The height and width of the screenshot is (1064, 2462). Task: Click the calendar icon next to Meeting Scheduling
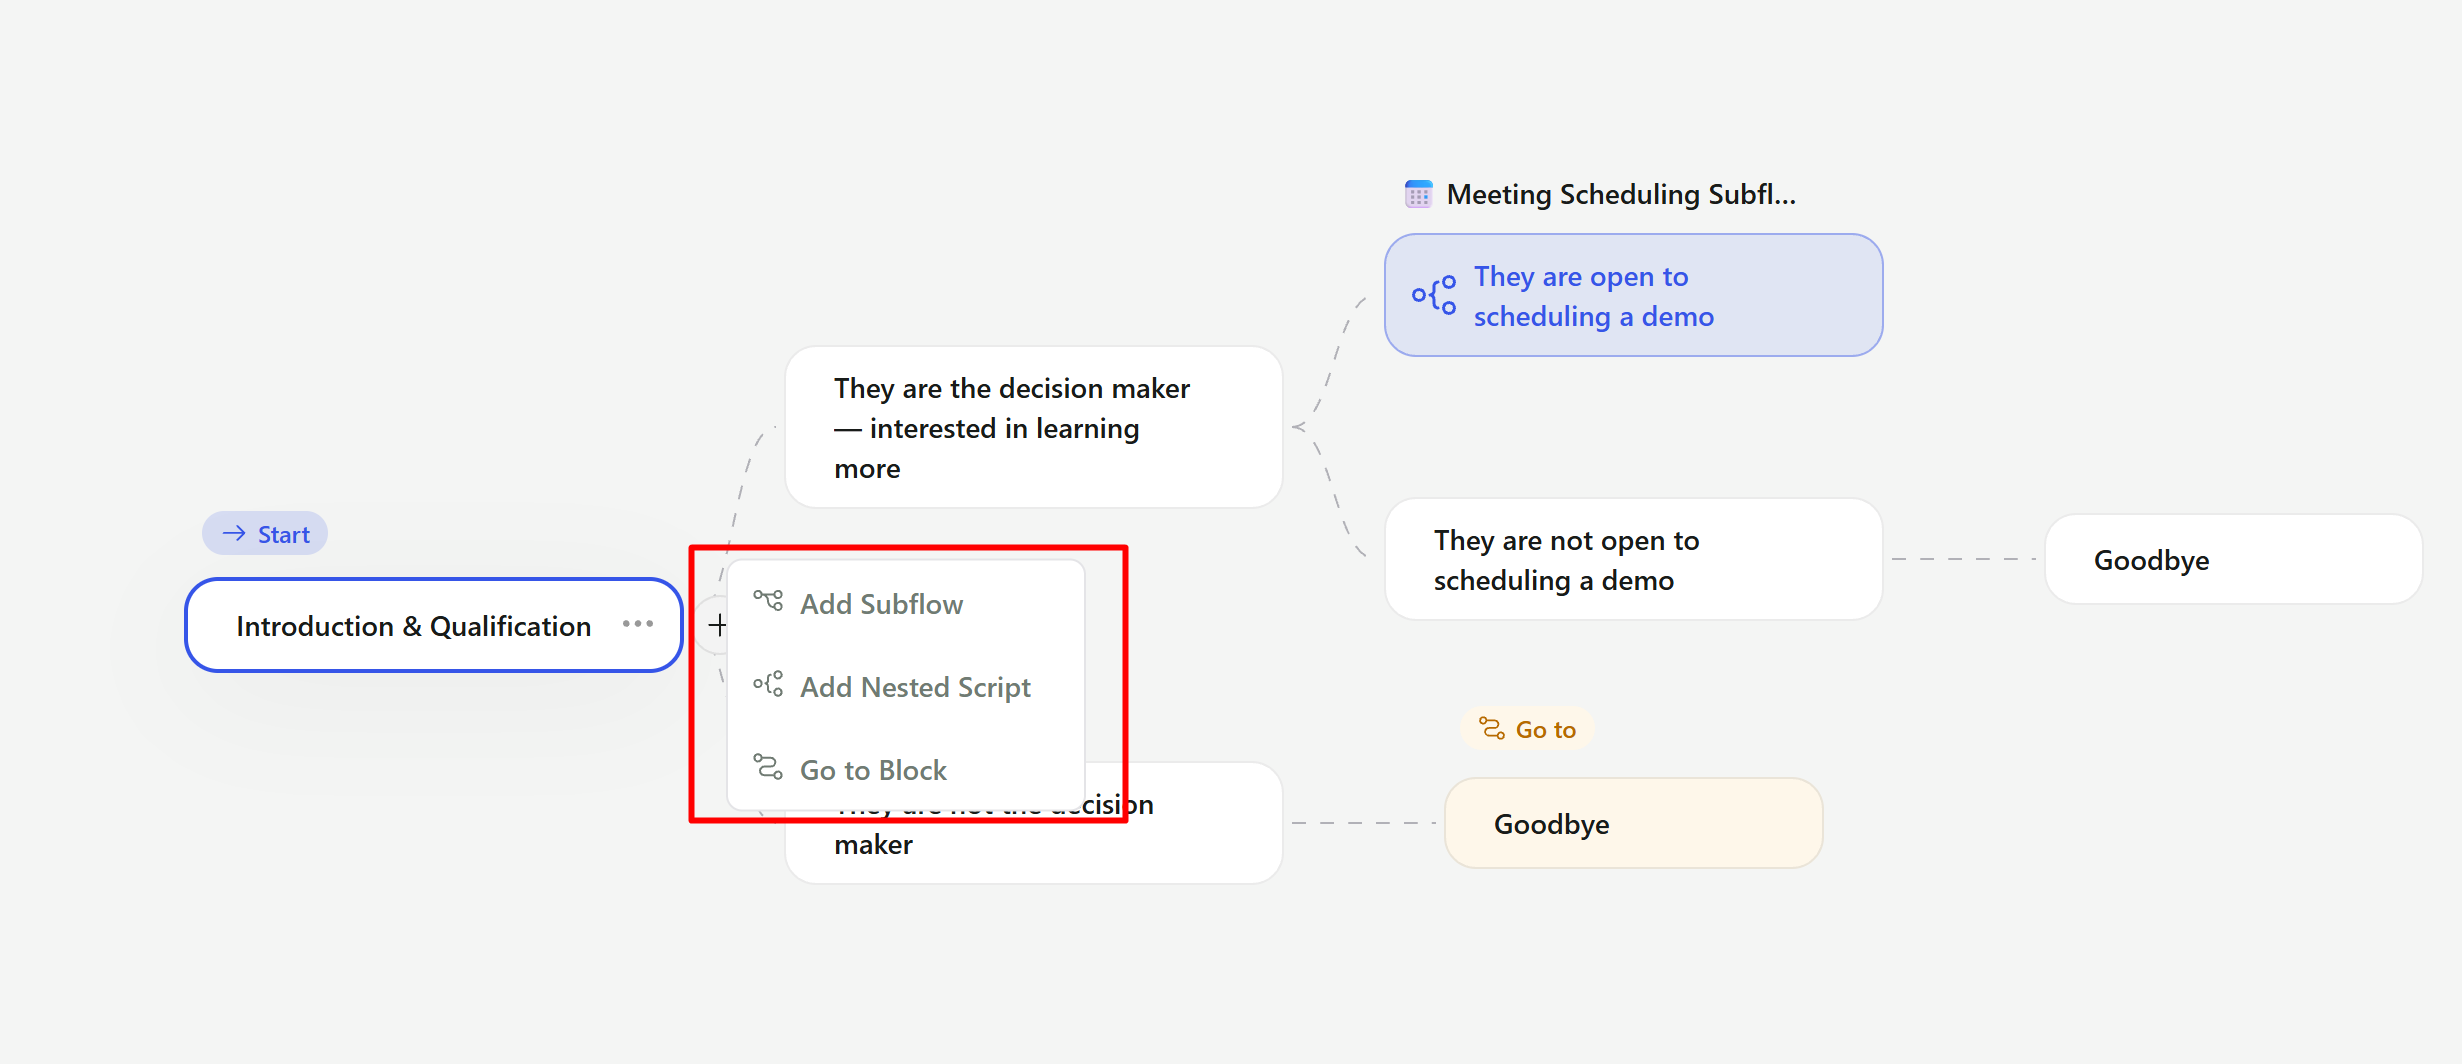click(1418, 194)
